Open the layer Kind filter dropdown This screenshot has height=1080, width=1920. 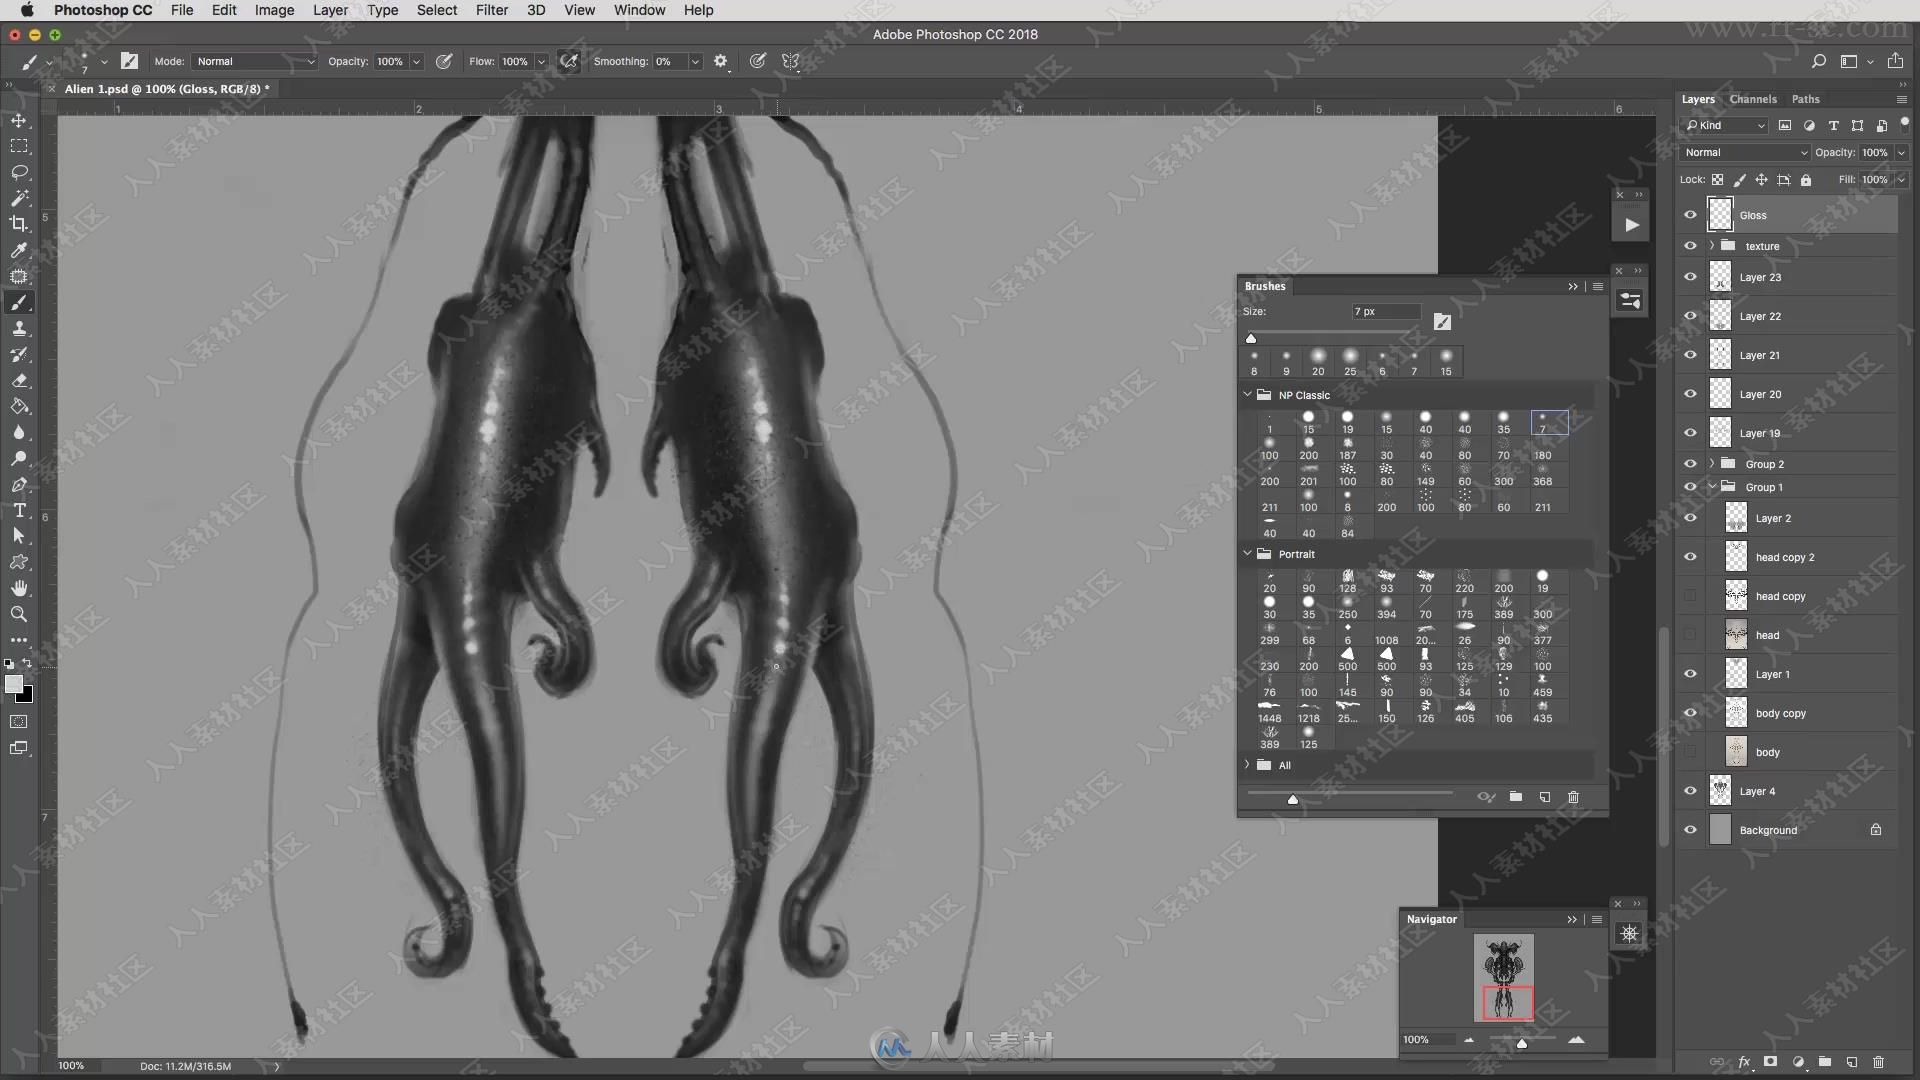click(1725, 126)
